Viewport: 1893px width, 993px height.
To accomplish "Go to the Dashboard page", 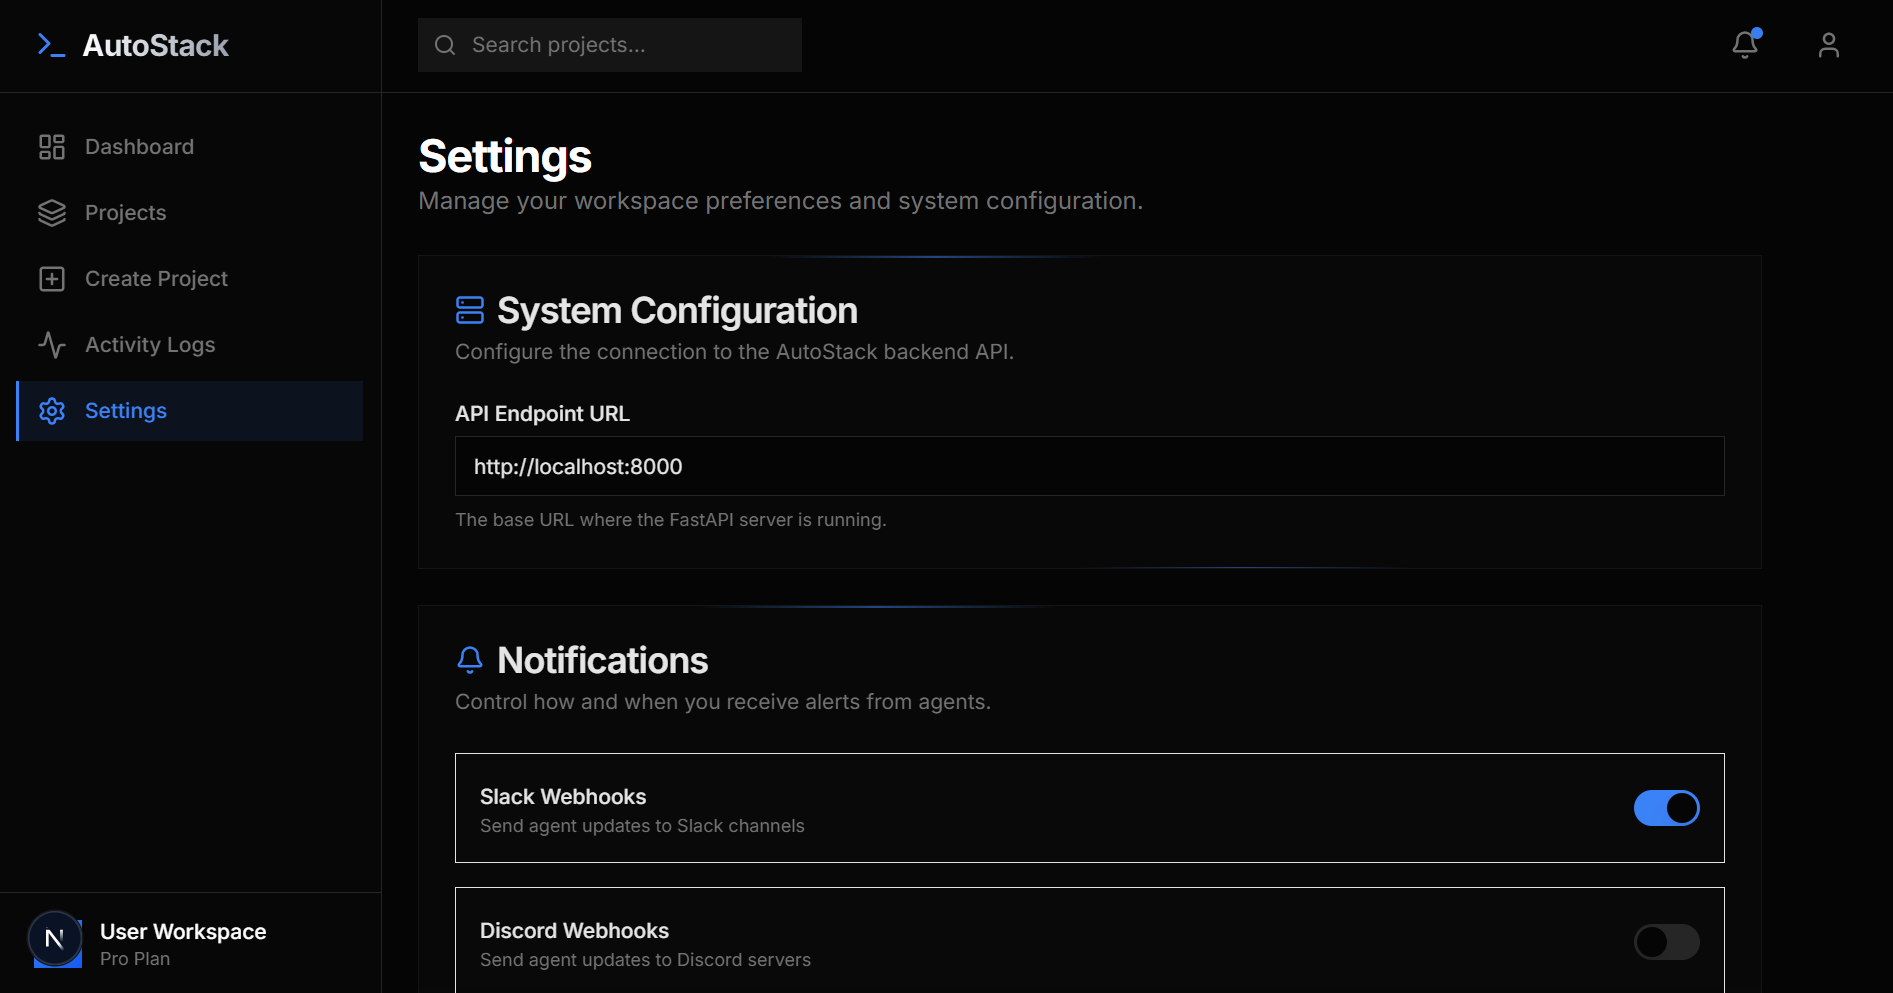I will point(139,147).
